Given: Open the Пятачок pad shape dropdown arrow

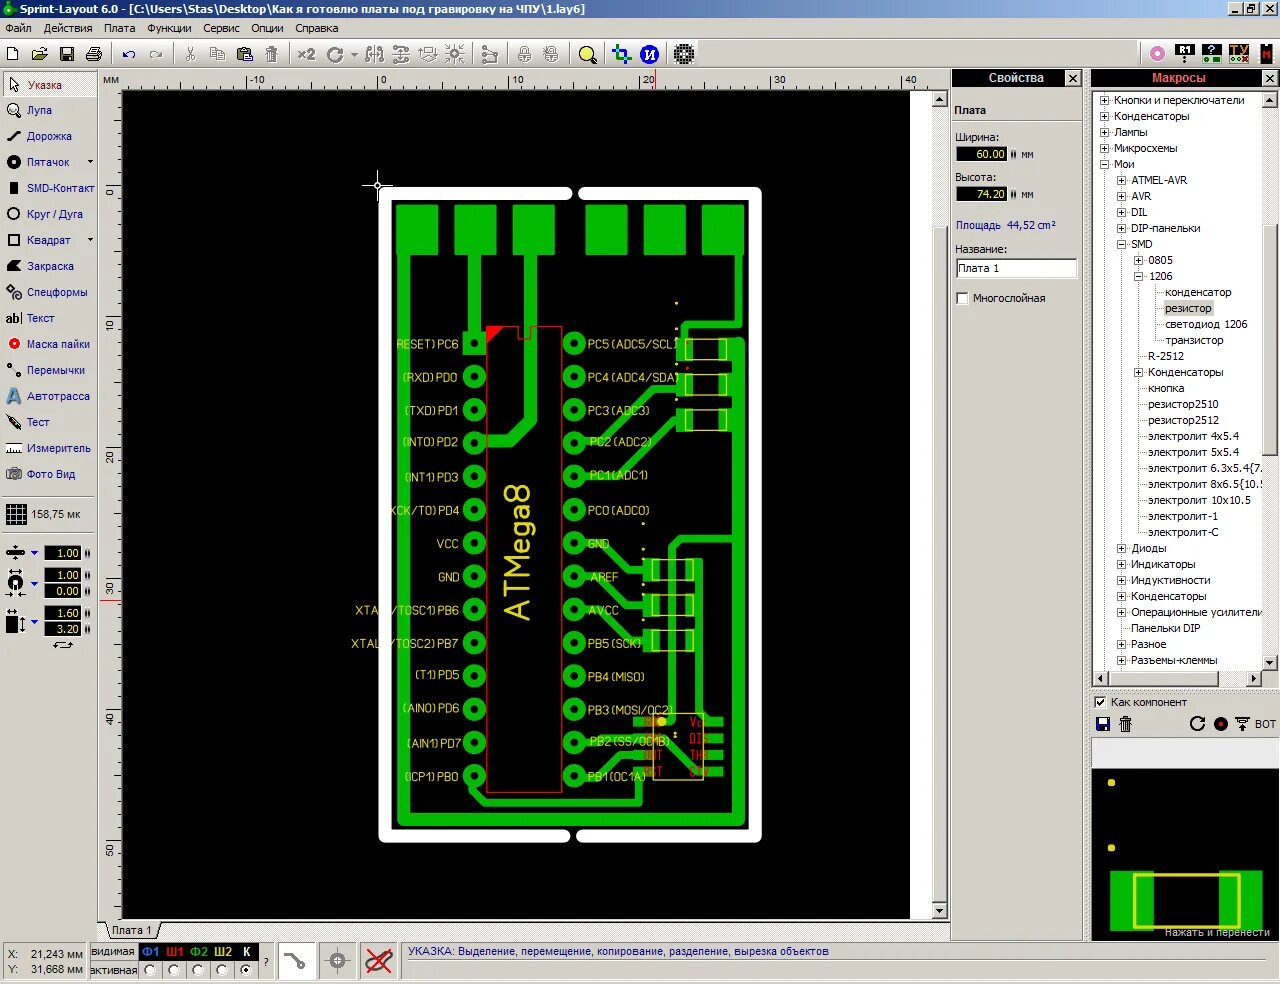Looking at the screenshot, I should click(x=90, y=162).
